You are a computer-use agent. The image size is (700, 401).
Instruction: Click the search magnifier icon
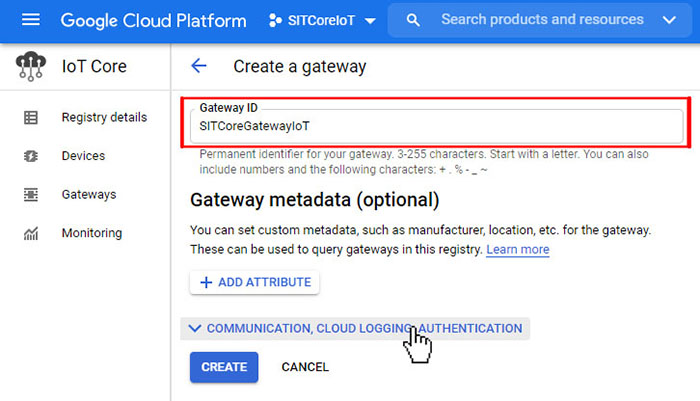tap(413, 20)
